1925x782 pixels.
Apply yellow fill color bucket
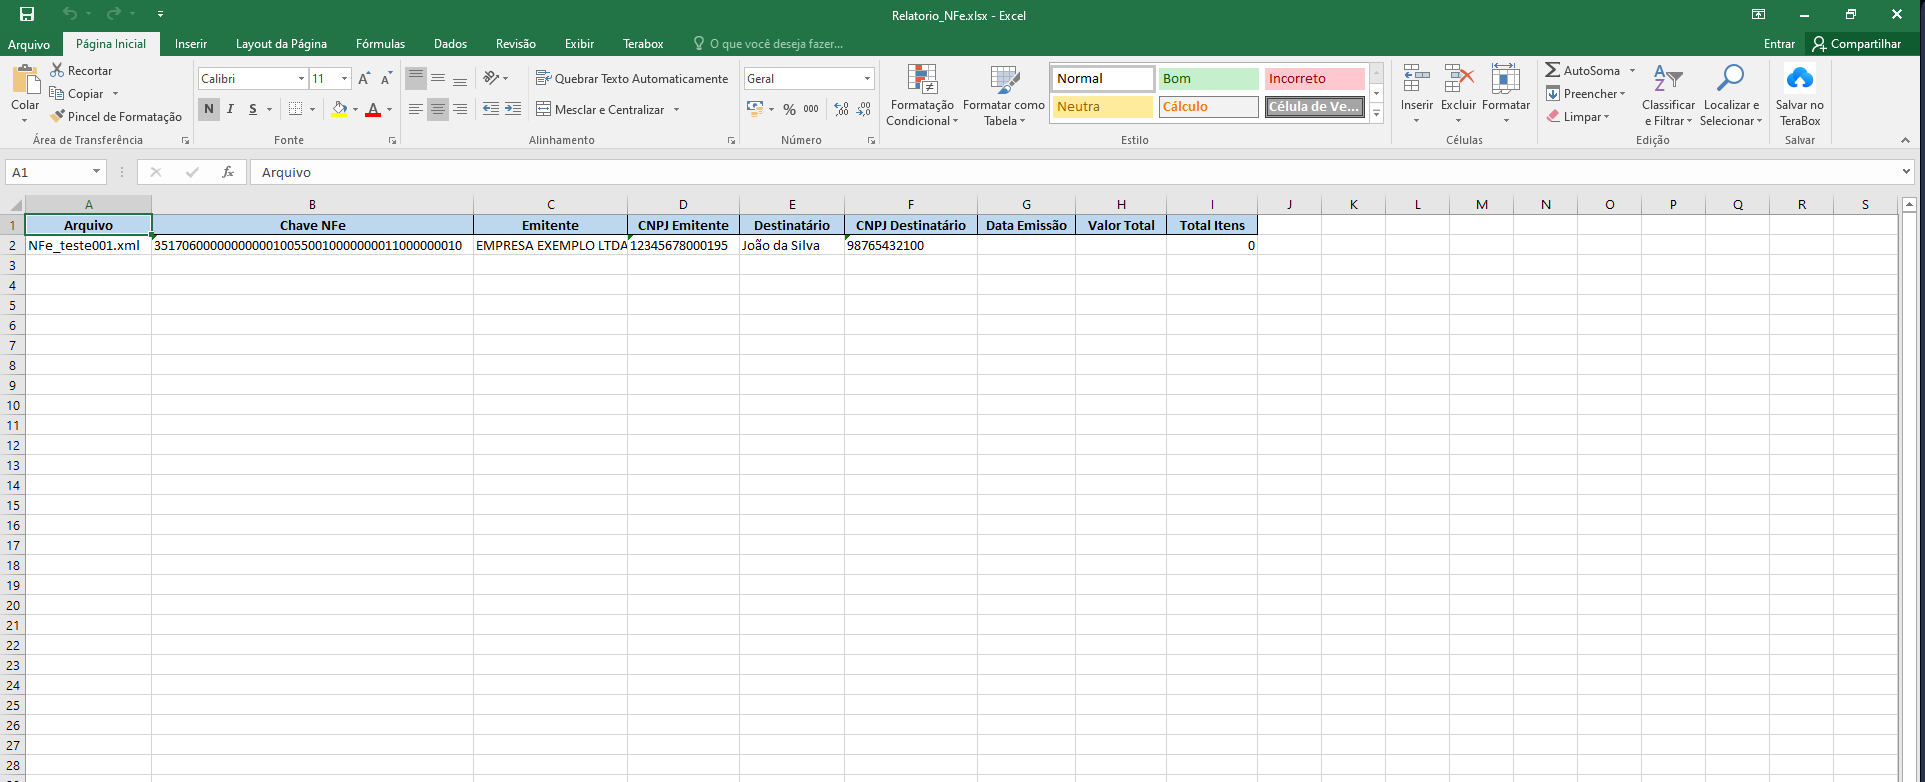pos(340,109)
